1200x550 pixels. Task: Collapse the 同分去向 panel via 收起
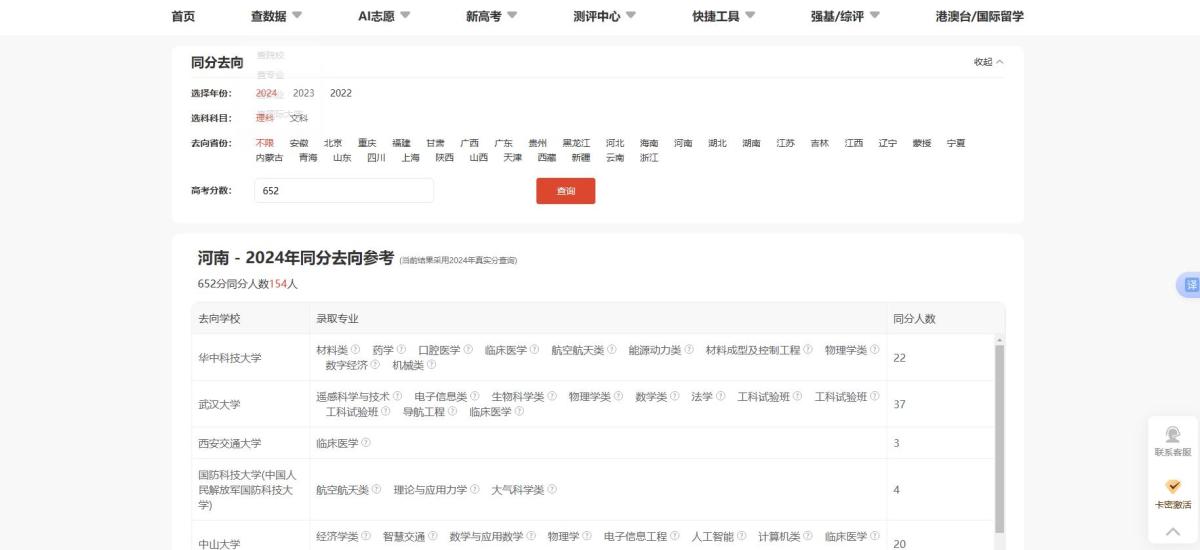coord(988,62)
